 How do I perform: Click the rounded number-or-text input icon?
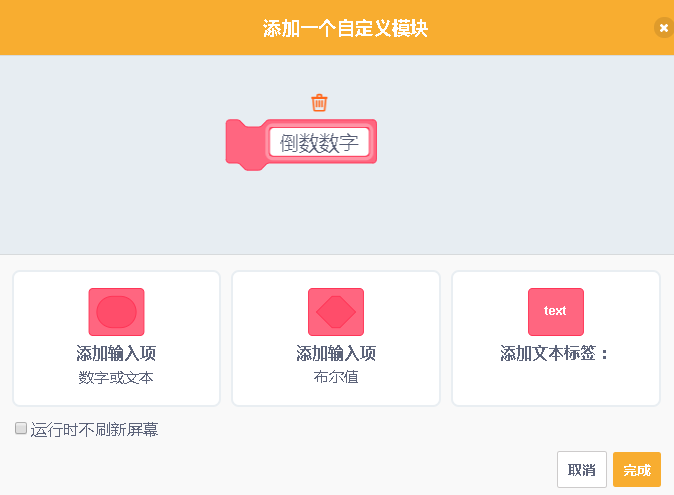click(116, 312)
